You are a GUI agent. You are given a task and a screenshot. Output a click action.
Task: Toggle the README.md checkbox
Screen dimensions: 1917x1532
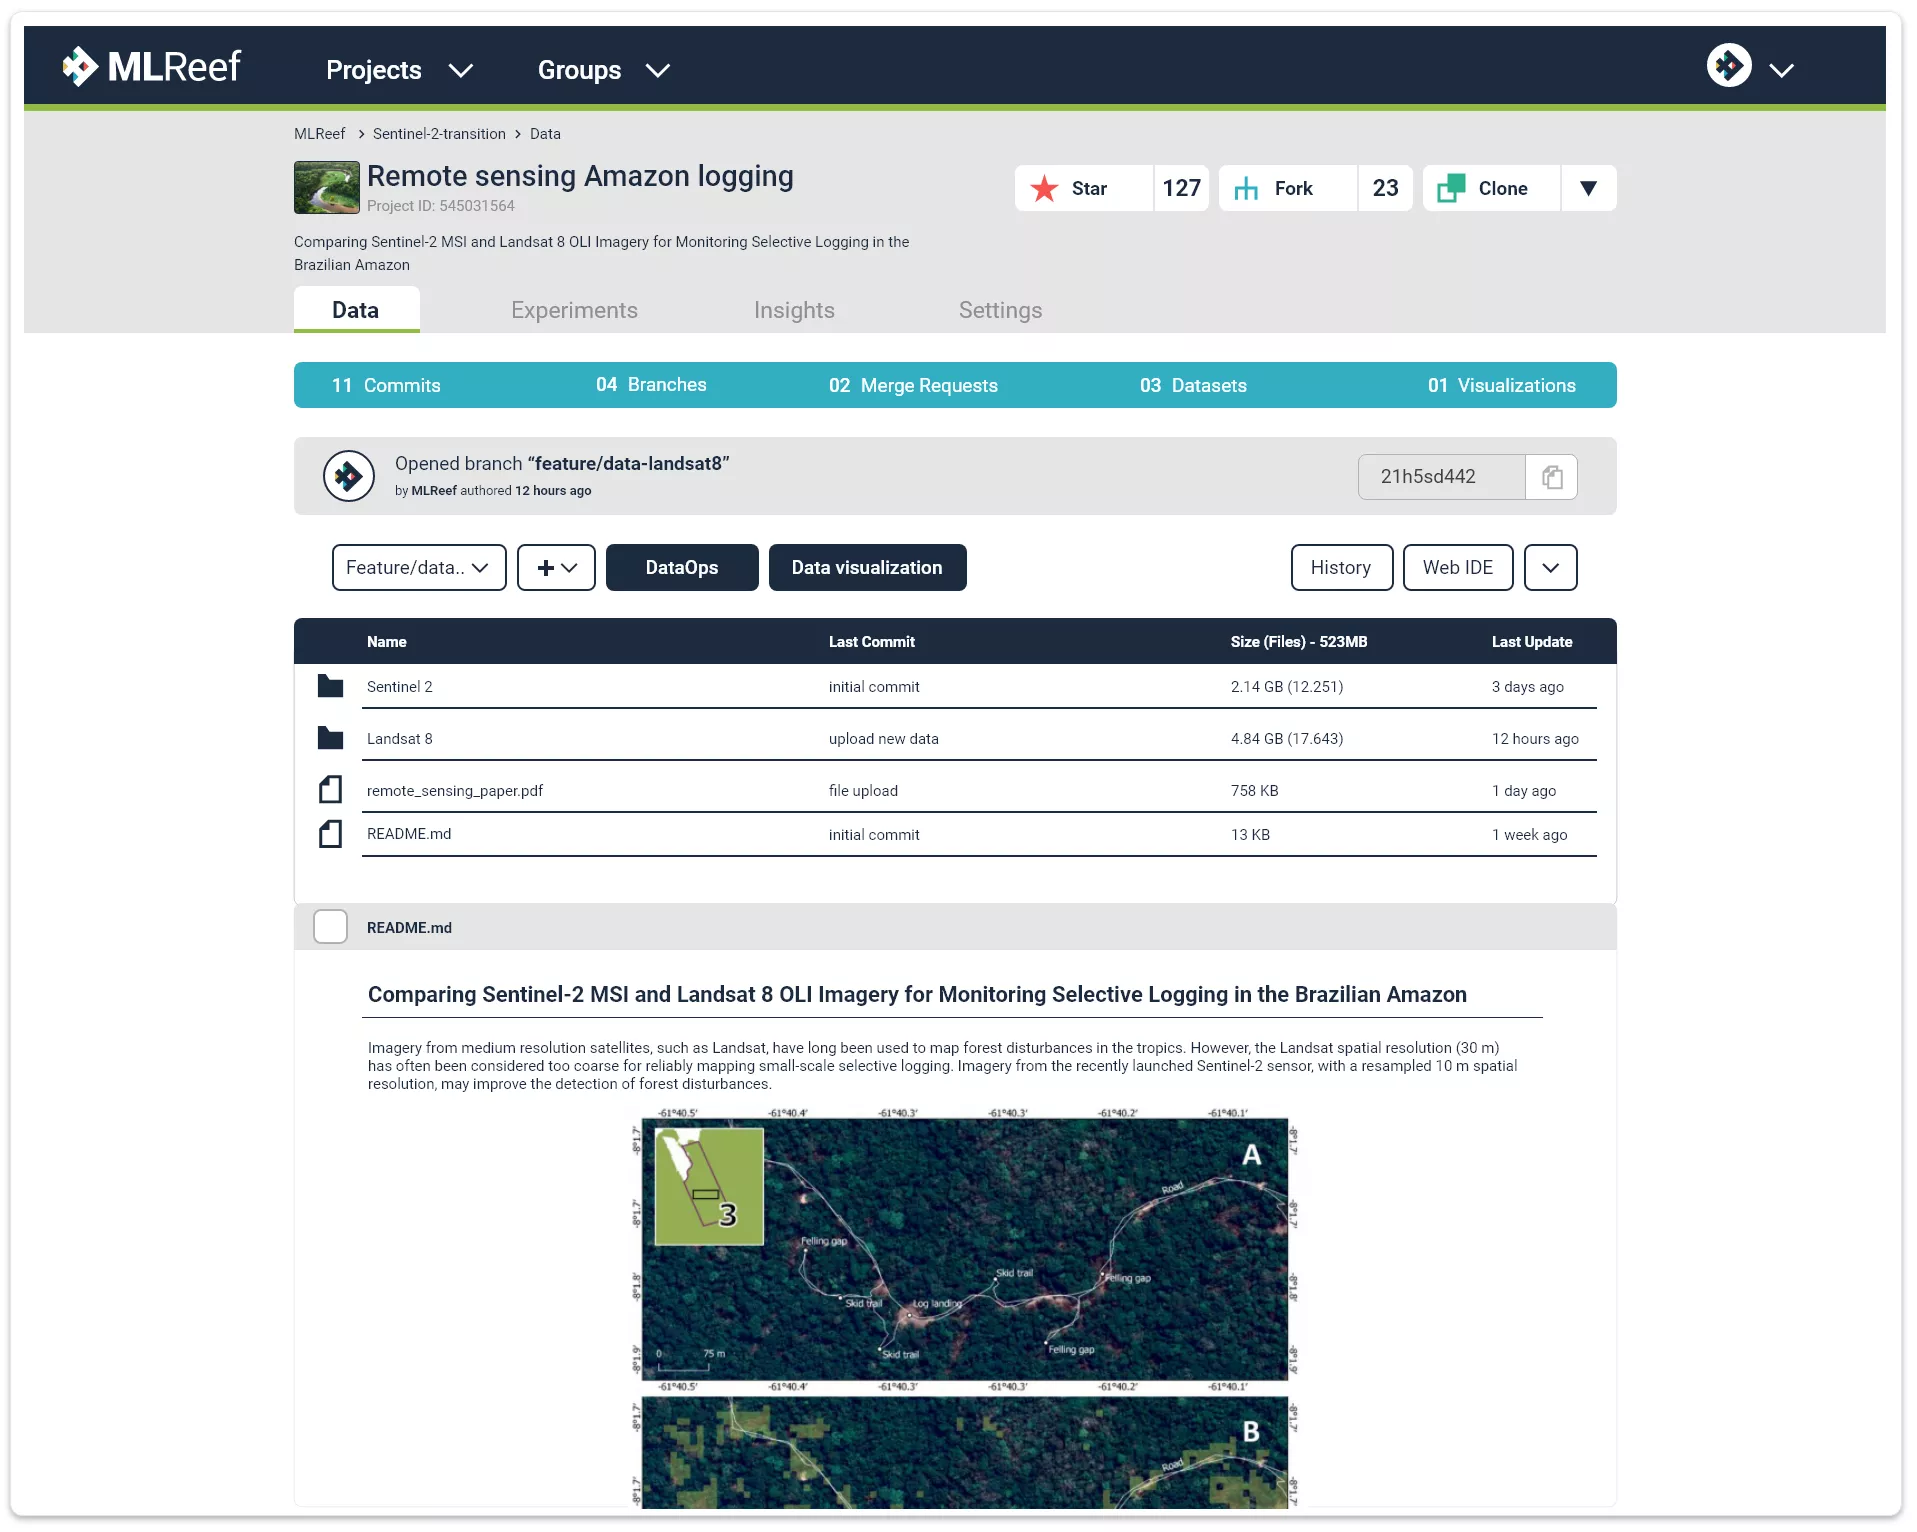(330, 927)
